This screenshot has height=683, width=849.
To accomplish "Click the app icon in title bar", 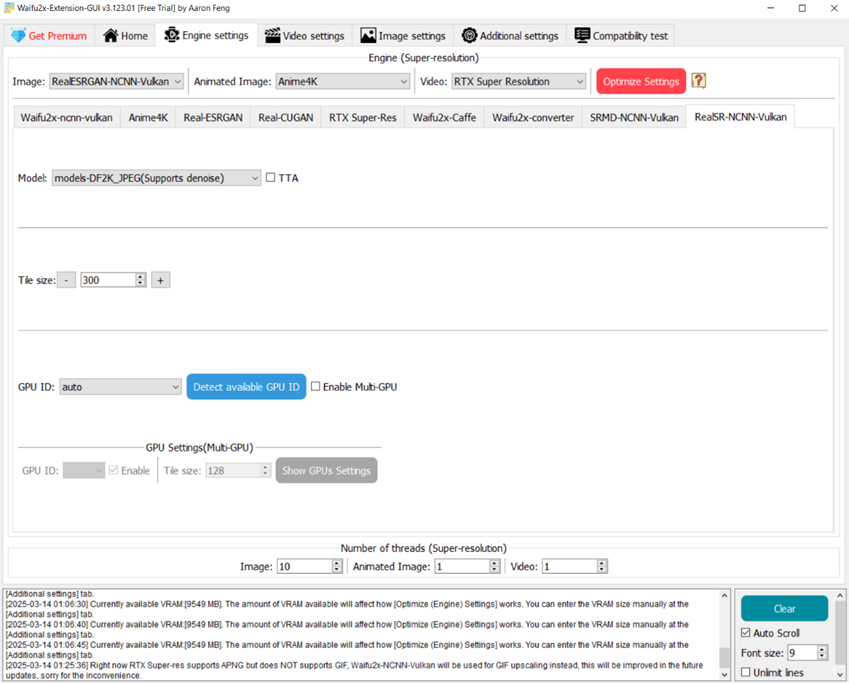I will tap(9, 8).
